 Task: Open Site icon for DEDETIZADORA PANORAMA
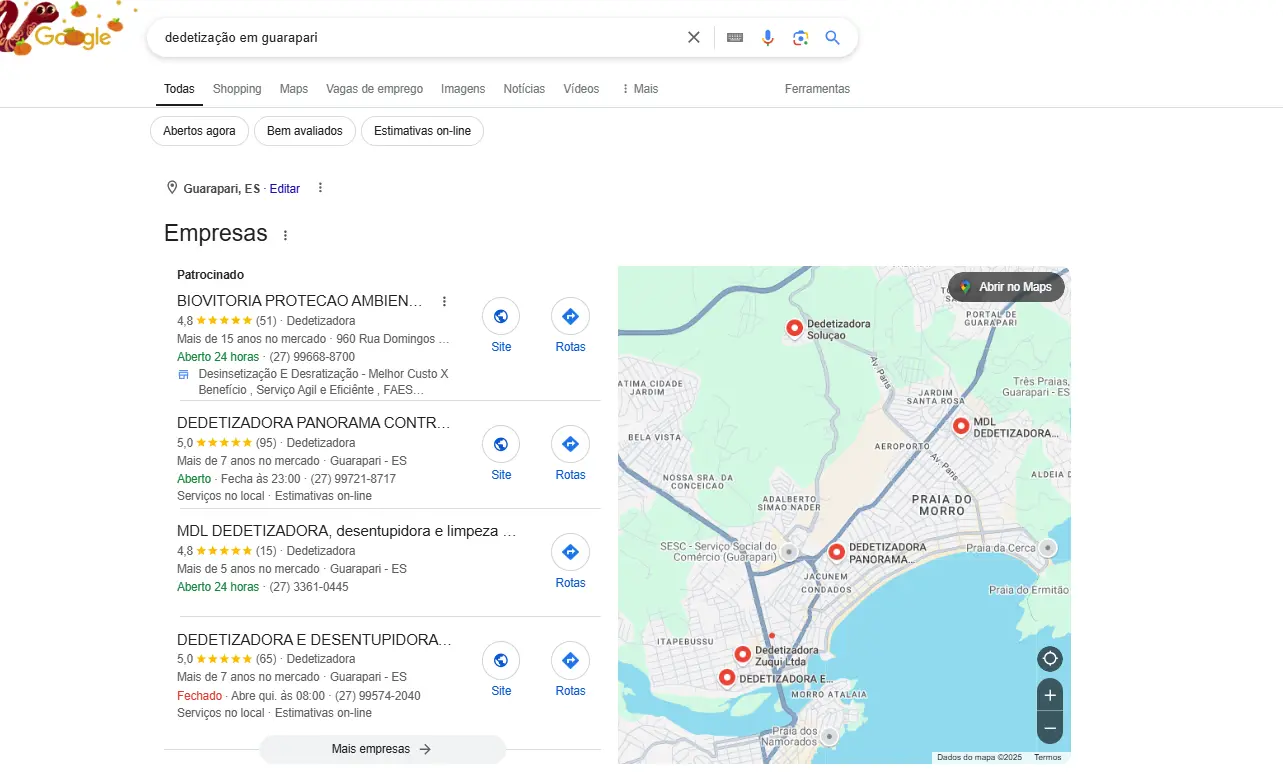click(x=501, y=445)
